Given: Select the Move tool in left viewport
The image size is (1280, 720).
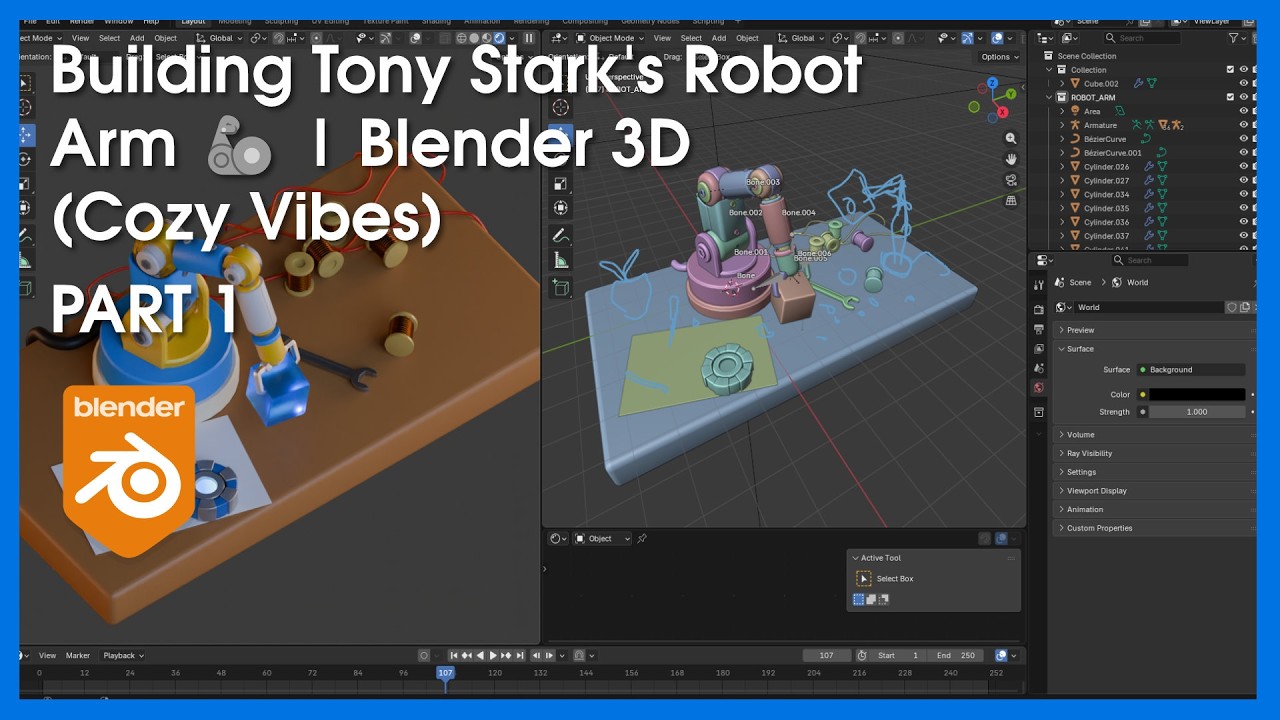Looking at the screenshot, I should coord(25,134).
